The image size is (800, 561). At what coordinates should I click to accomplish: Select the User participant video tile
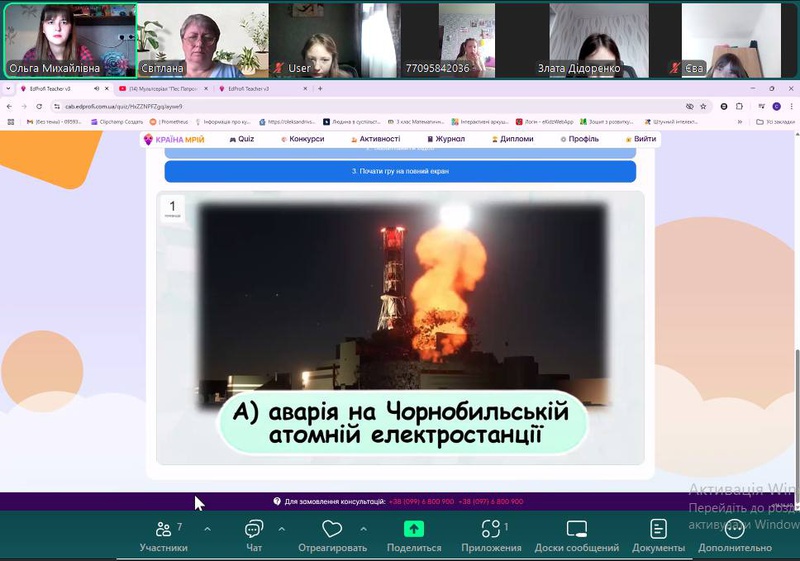(335, 41)
